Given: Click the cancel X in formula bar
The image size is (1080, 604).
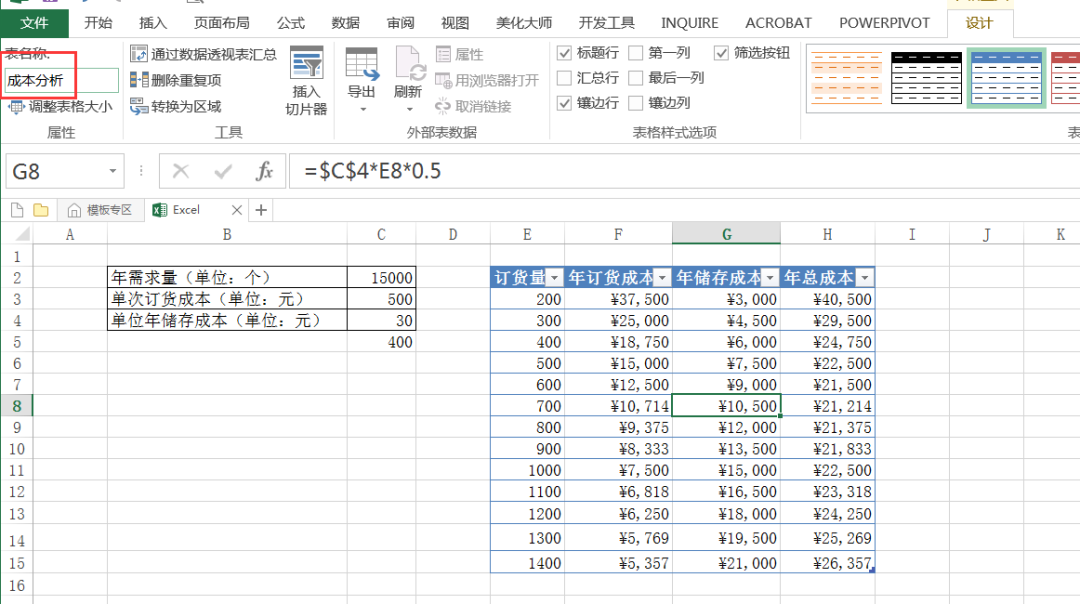Looking at the screenshot, I should pos(180,171).
